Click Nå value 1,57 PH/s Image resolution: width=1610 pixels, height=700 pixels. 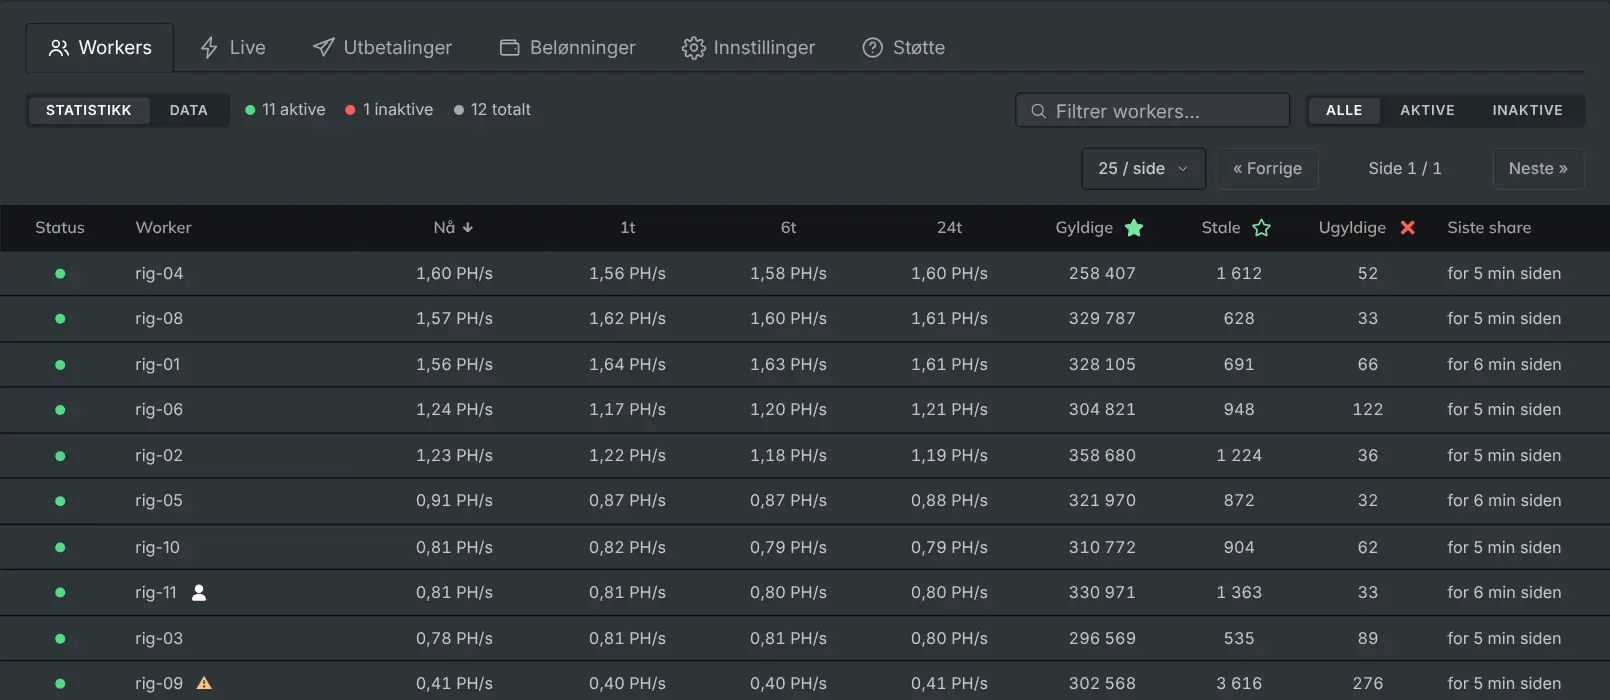(x=454, y=319)
